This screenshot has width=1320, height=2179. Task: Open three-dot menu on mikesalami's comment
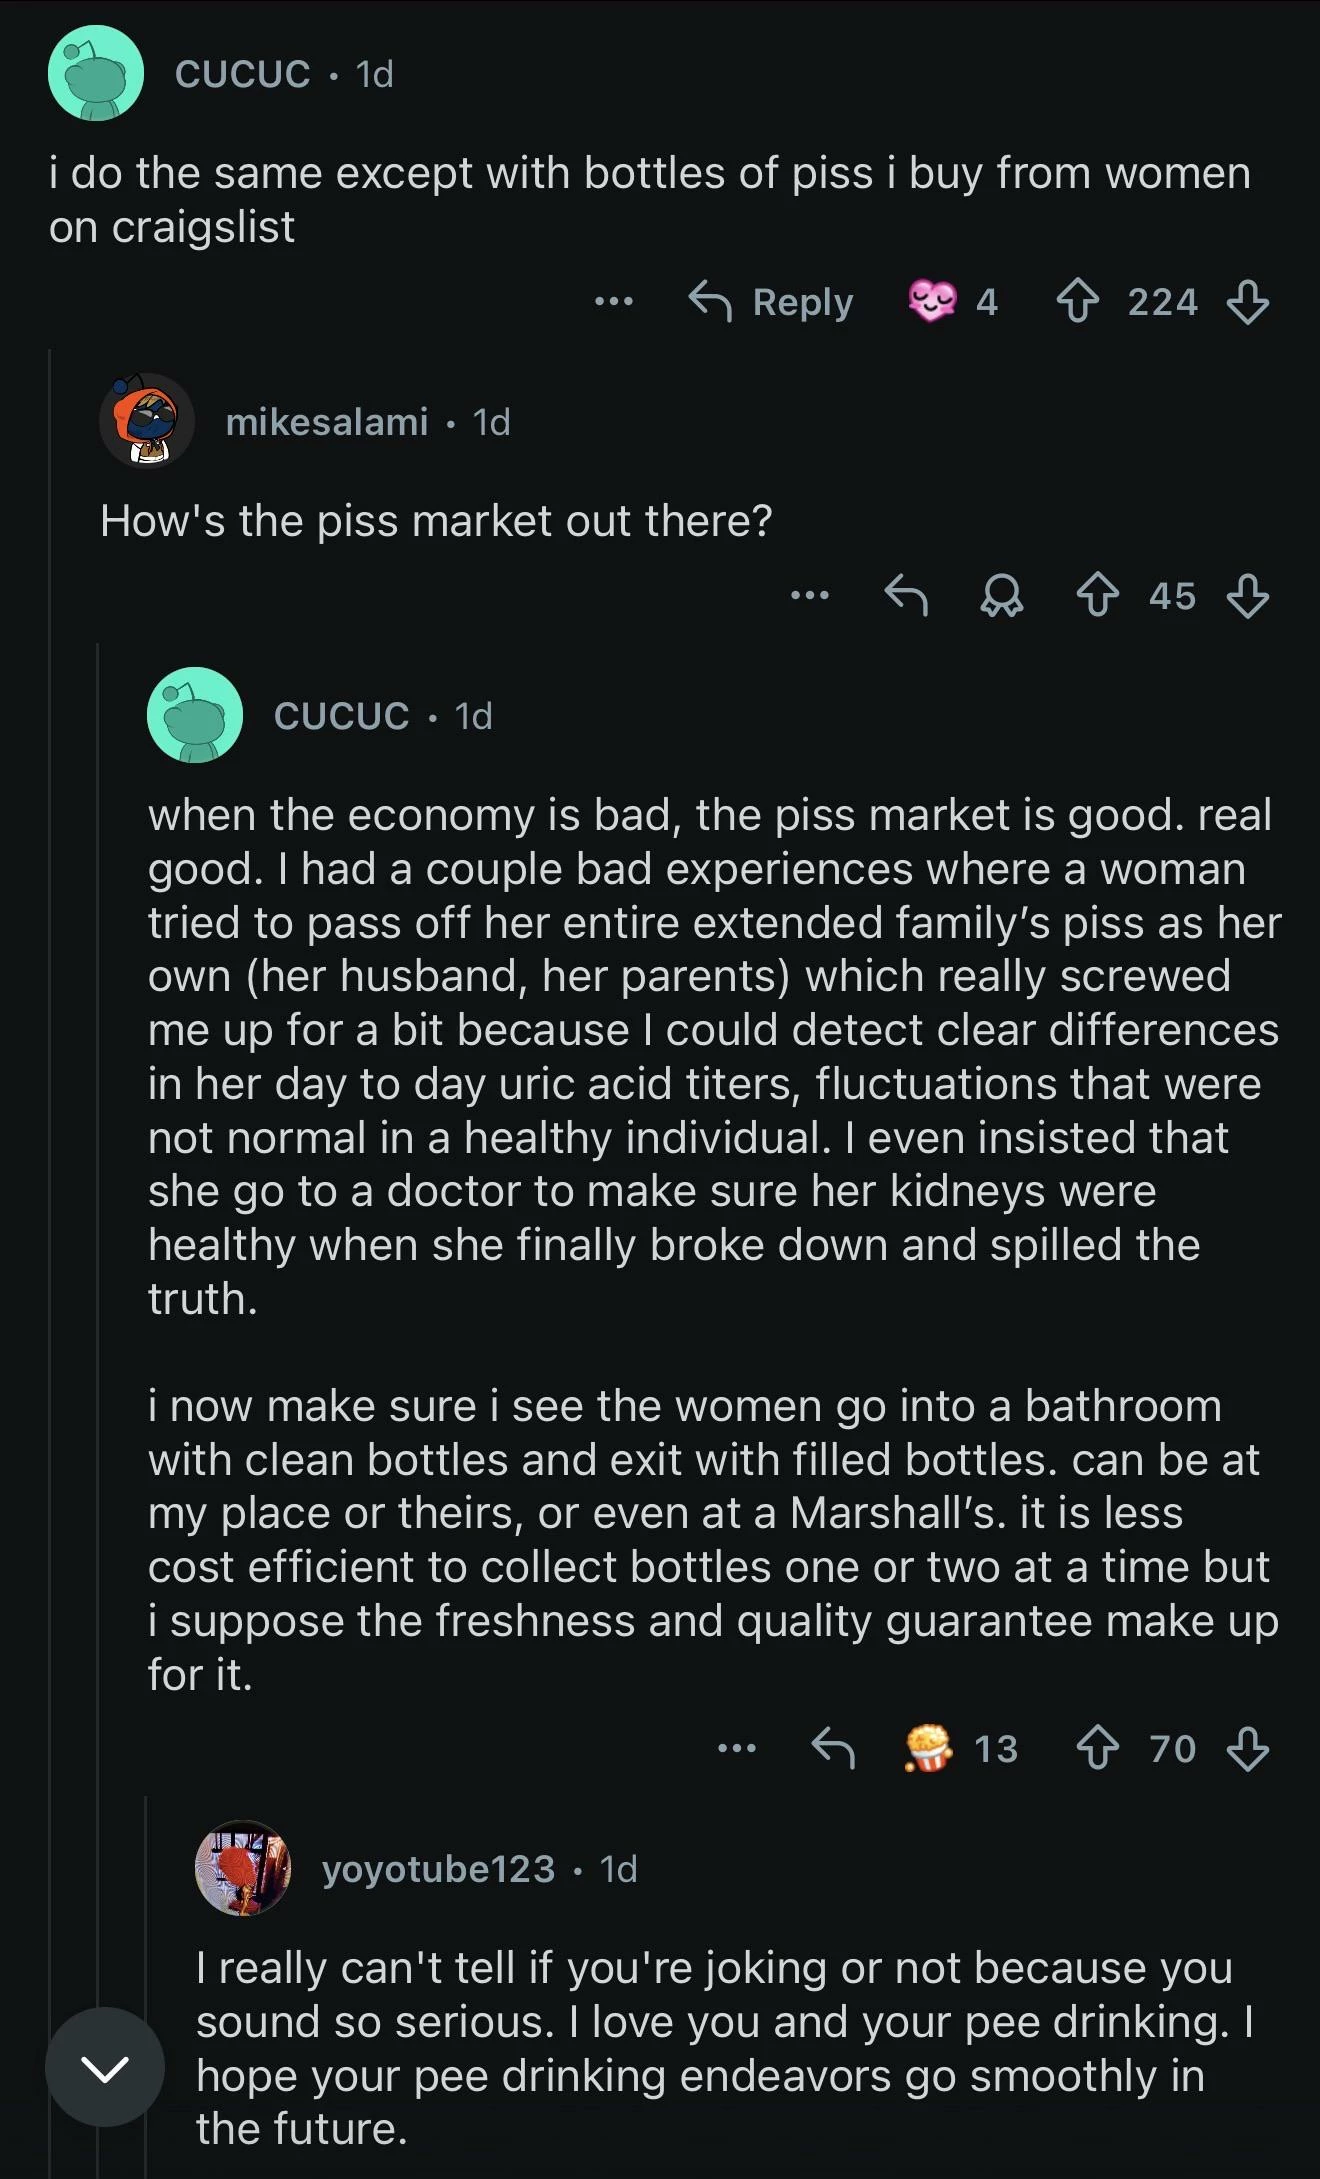(x=809, y=597)
